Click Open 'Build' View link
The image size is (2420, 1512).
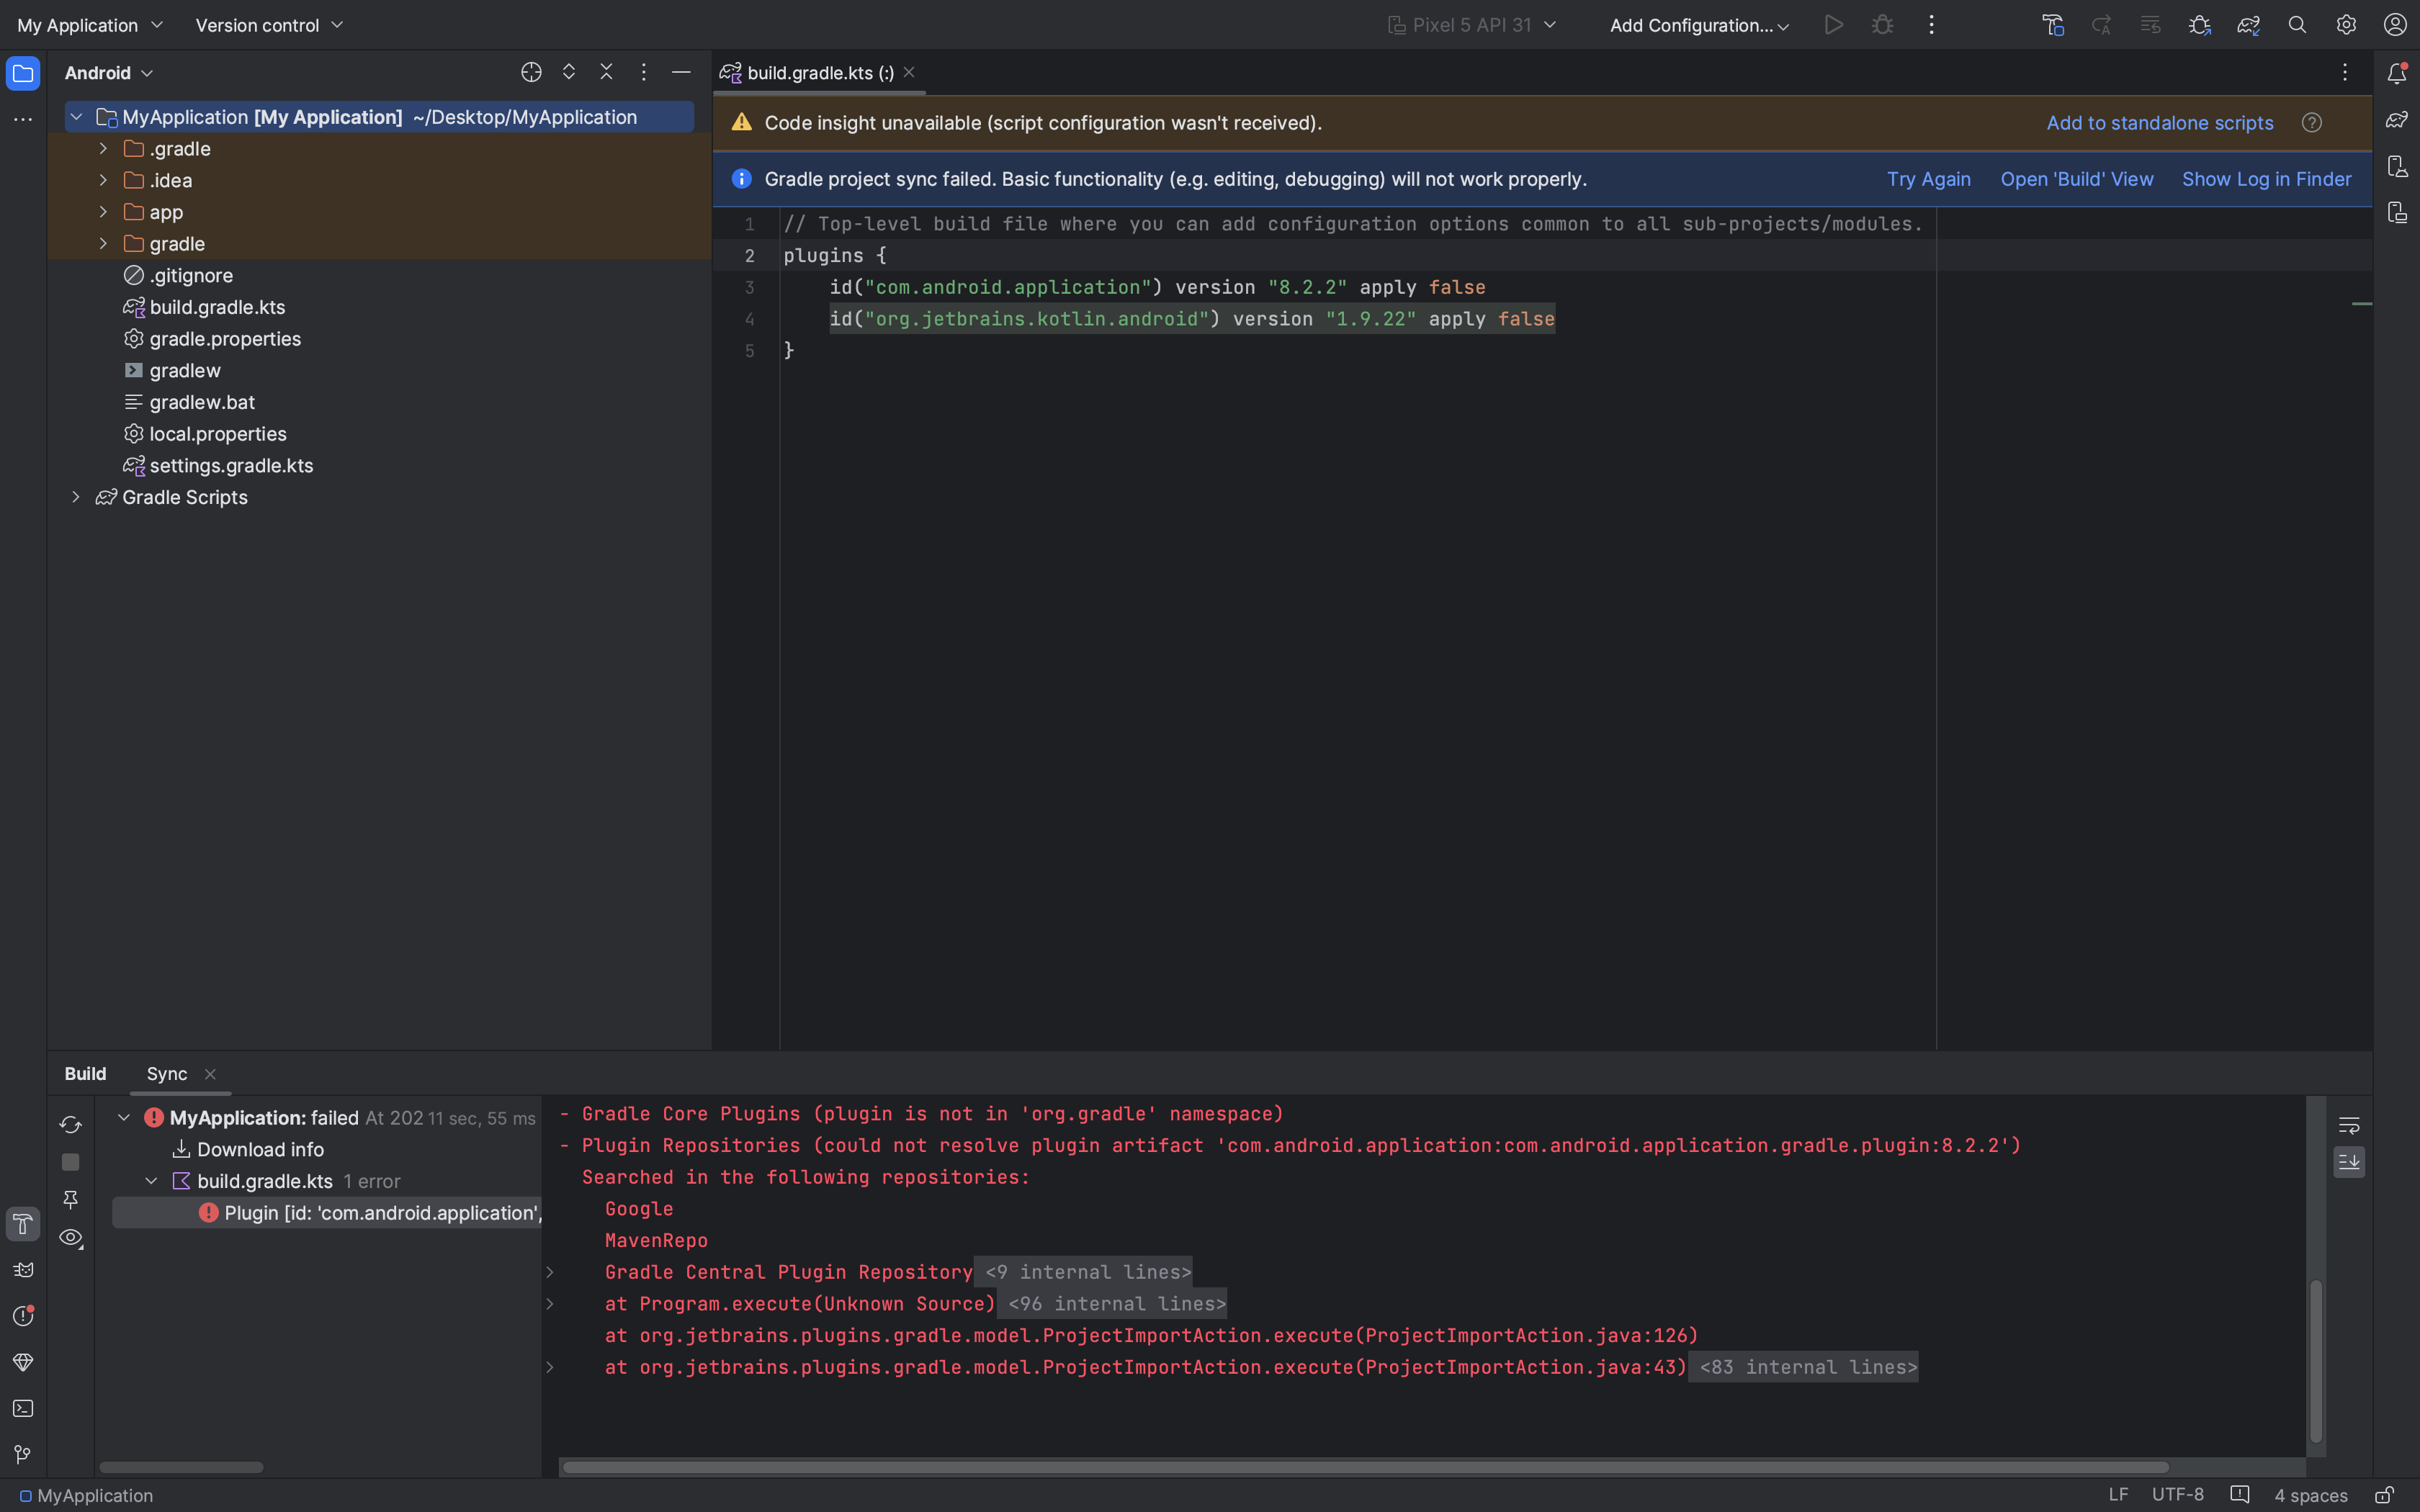click(2076, 179)
